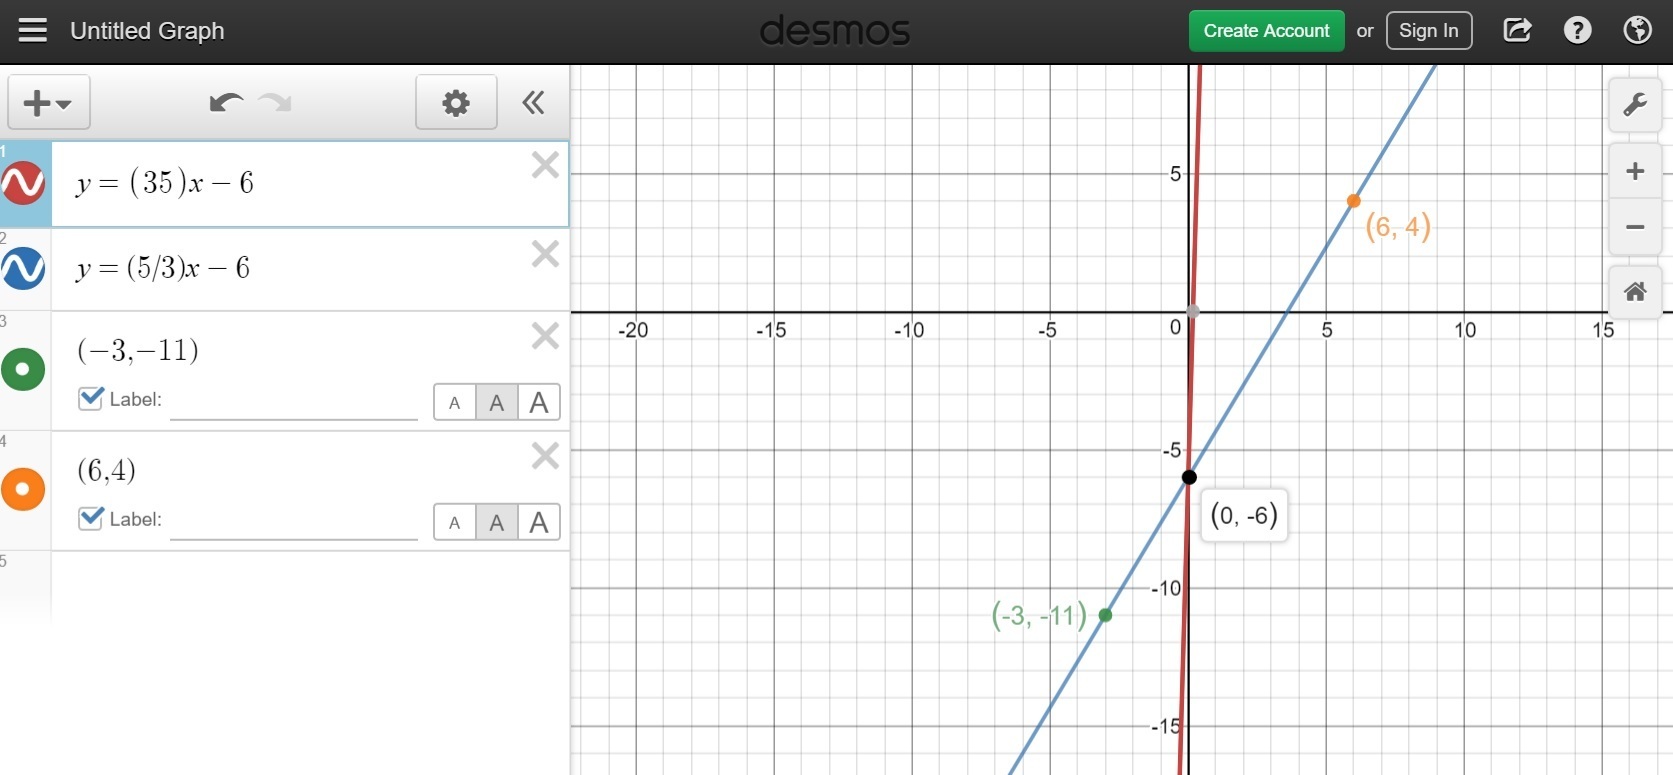Viewport: 1673px width, 775px height.
Task: Click Create Account button
Action: coord(1266,31)
